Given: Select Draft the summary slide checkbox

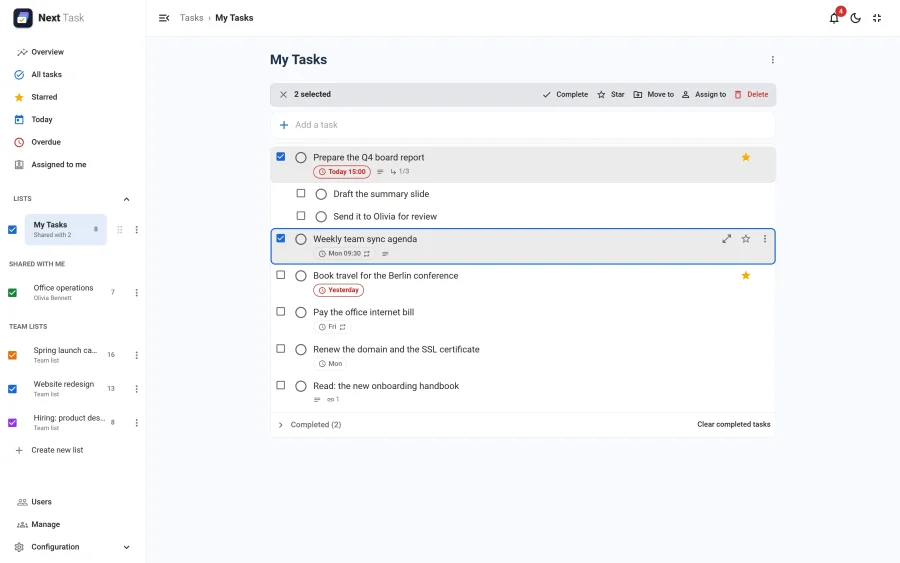Looking at the screenshot, I should pyautogui.click(x=301, y=193).
